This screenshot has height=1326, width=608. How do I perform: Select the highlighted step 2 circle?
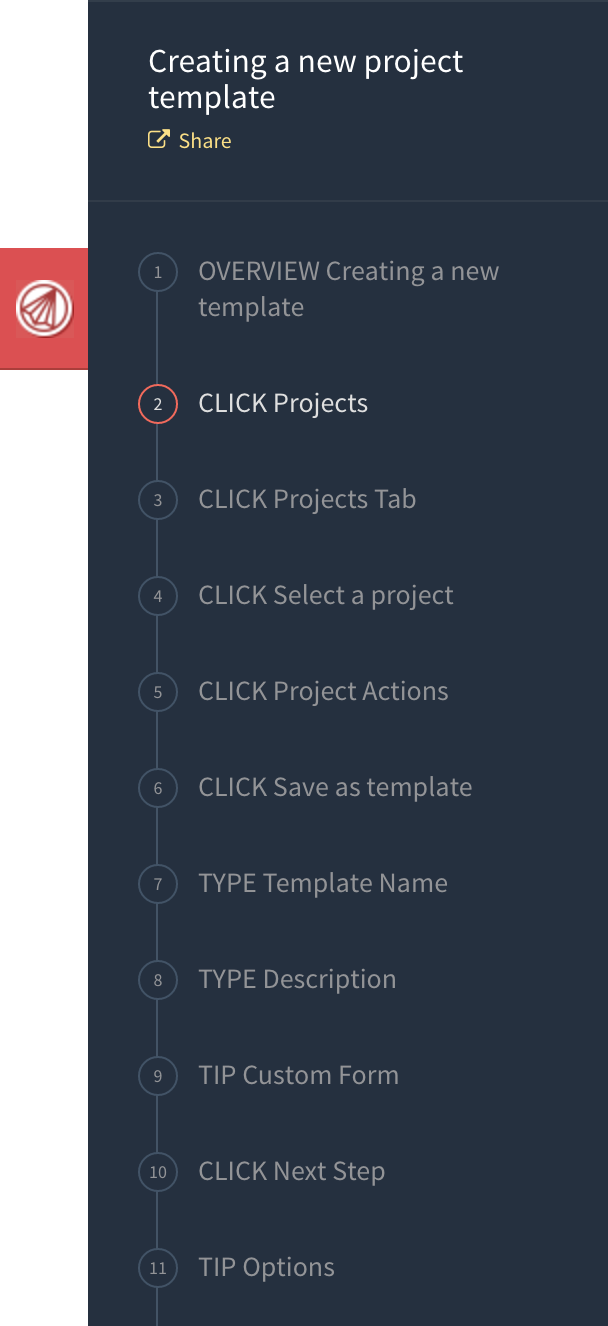click(x=158, y=404)
